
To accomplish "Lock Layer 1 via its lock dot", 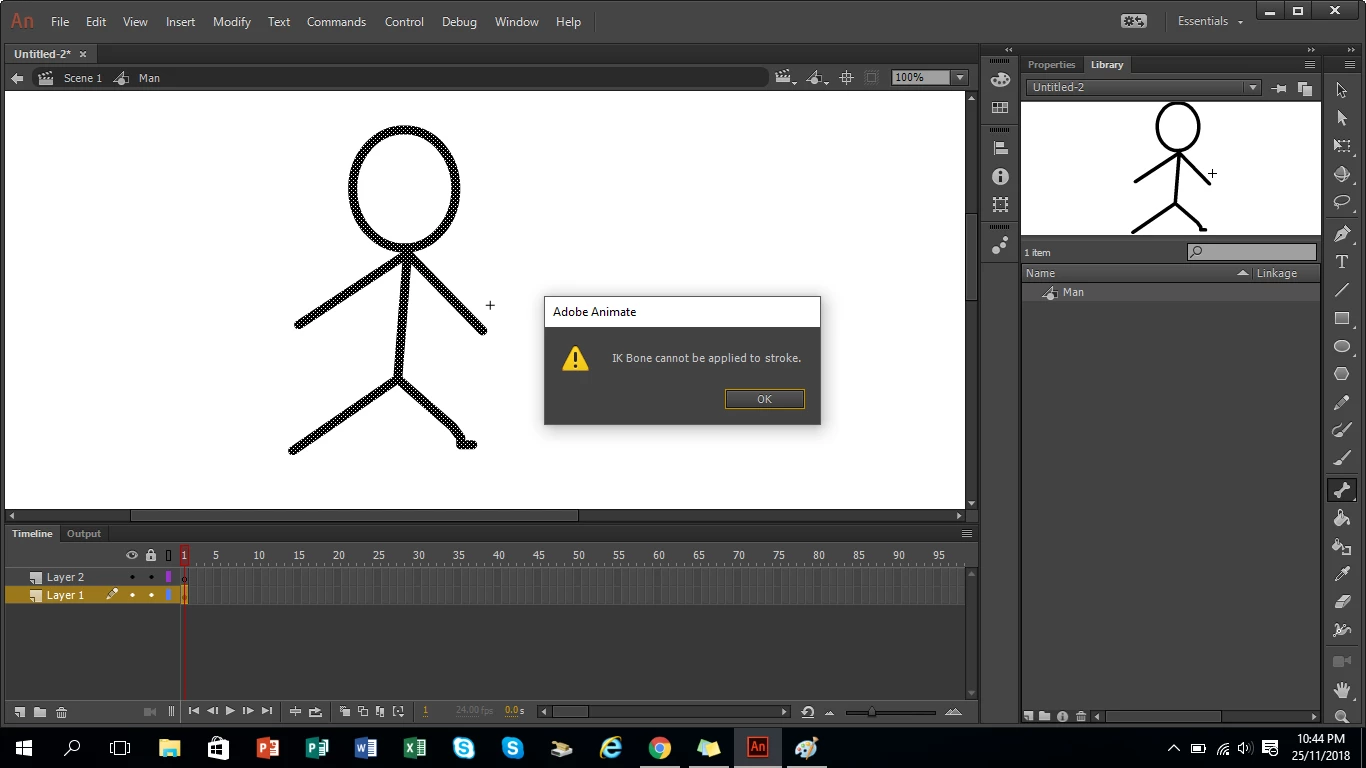I will pyautogui.click(x=151, y=595).
